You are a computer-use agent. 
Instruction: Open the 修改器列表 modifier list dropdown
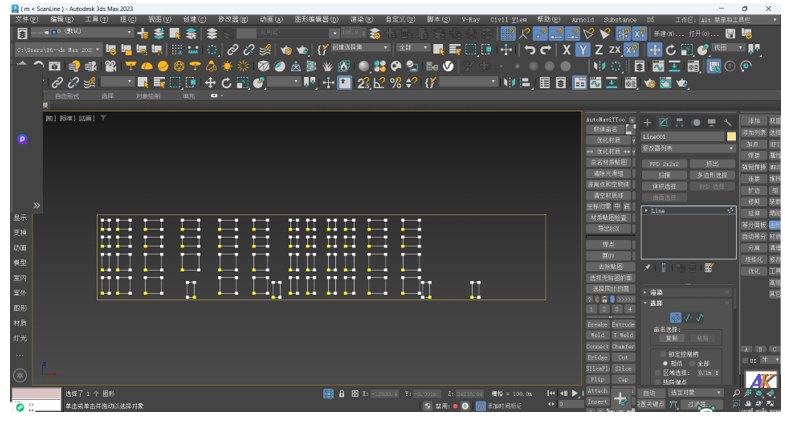pyautogui.click(x=688, y=147)
